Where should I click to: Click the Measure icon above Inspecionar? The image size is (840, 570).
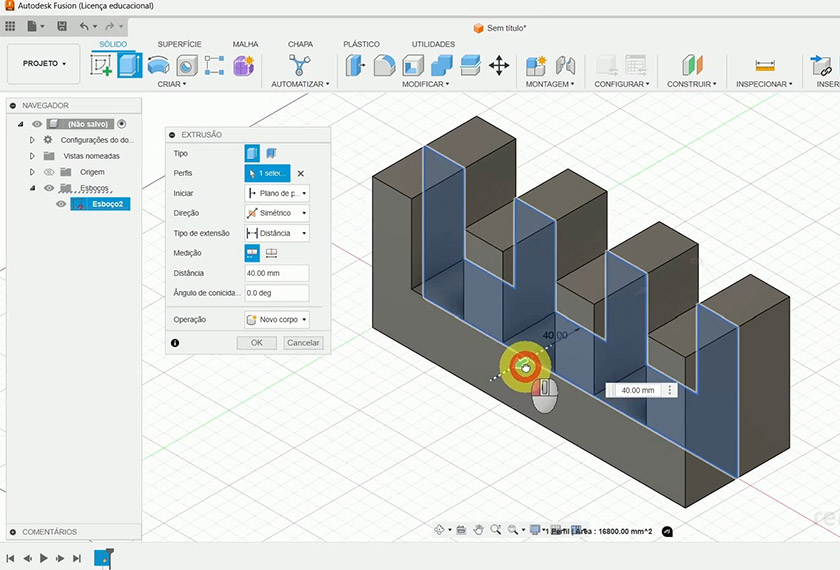(765, 66)
